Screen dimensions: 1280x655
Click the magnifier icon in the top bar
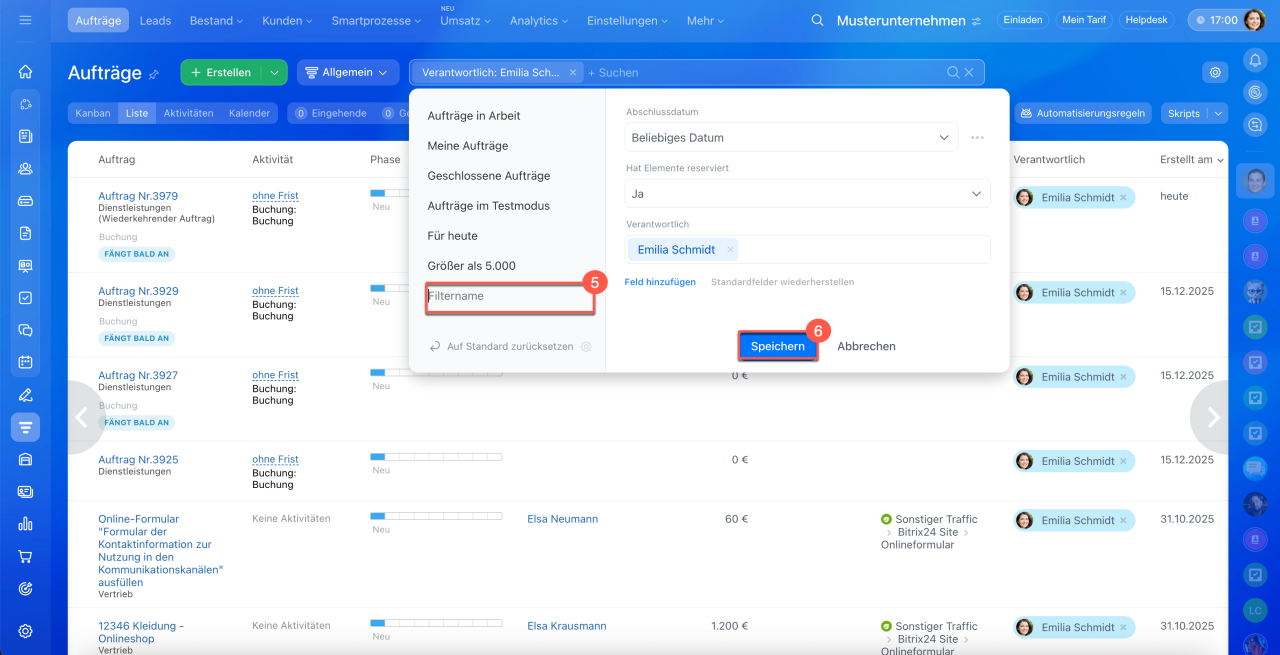(817, 21)
